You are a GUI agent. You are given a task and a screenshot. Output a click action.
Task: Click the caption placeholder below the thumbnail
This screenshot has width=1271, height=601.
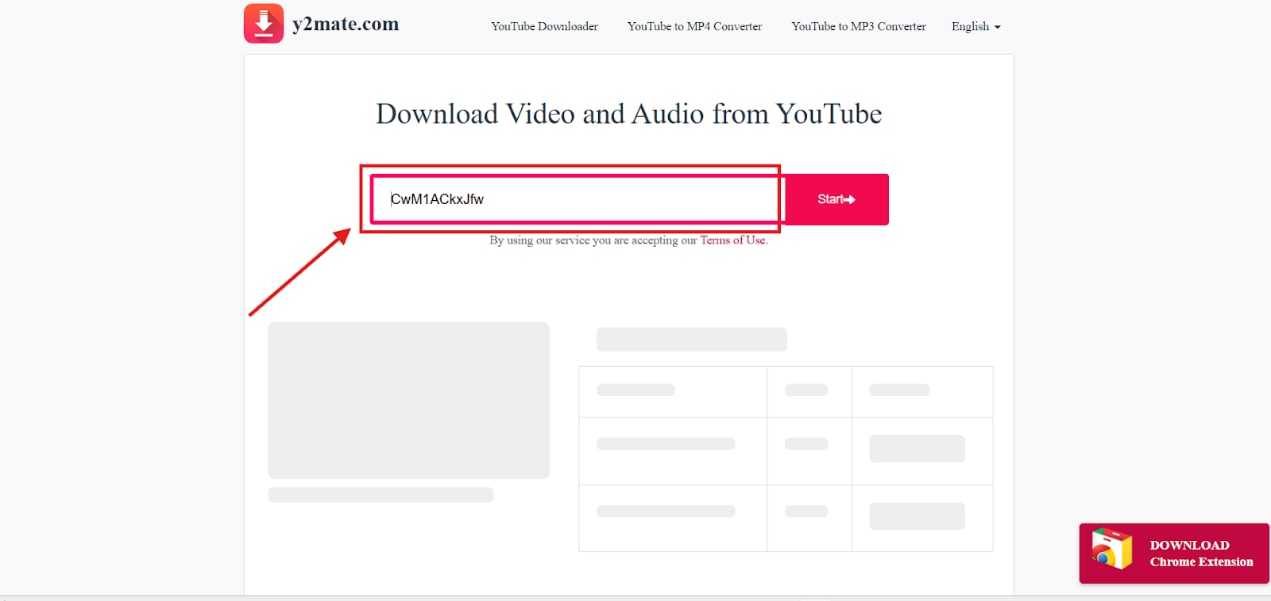(380, 494)
